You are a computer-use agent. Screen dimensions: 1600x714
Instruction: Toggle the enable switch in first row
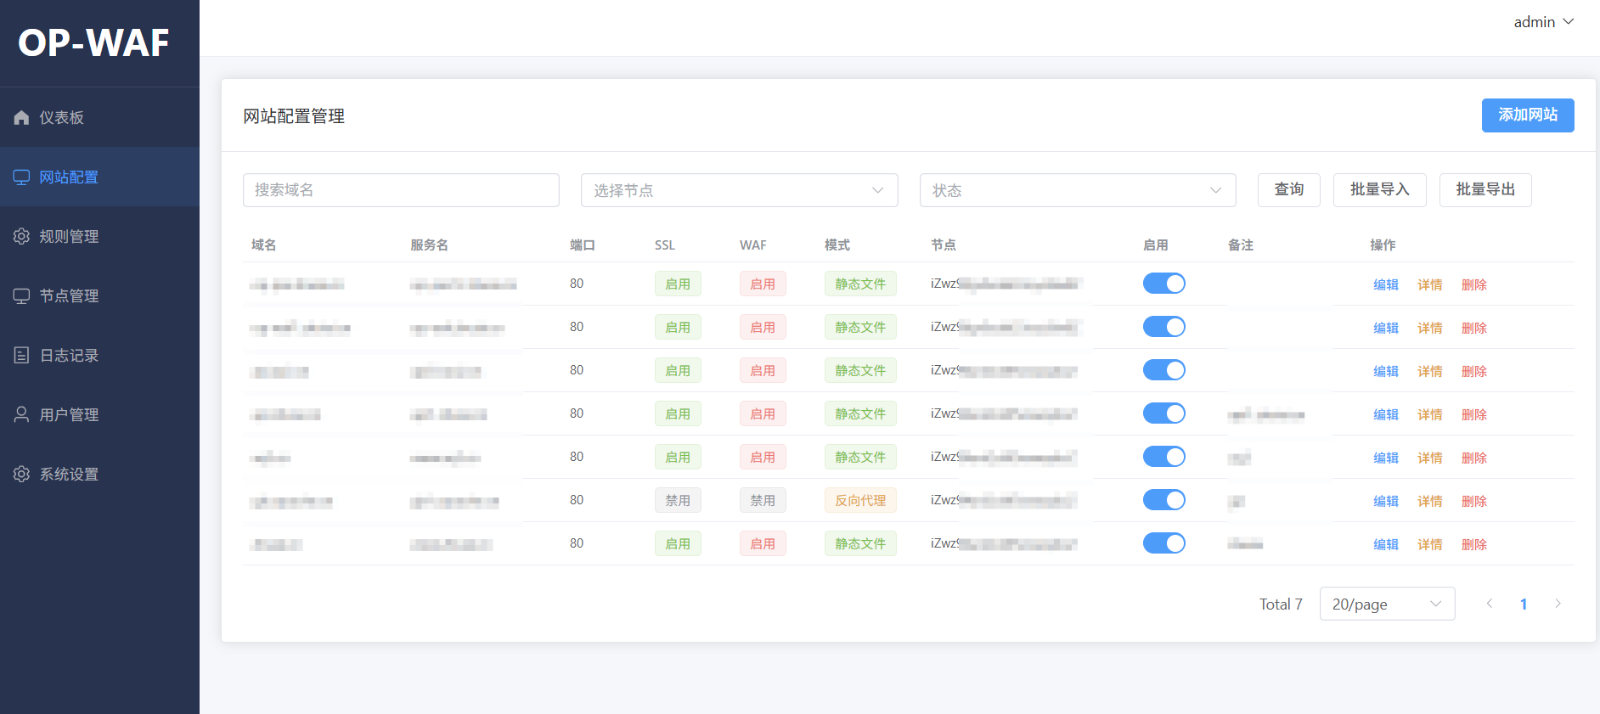1163,284
